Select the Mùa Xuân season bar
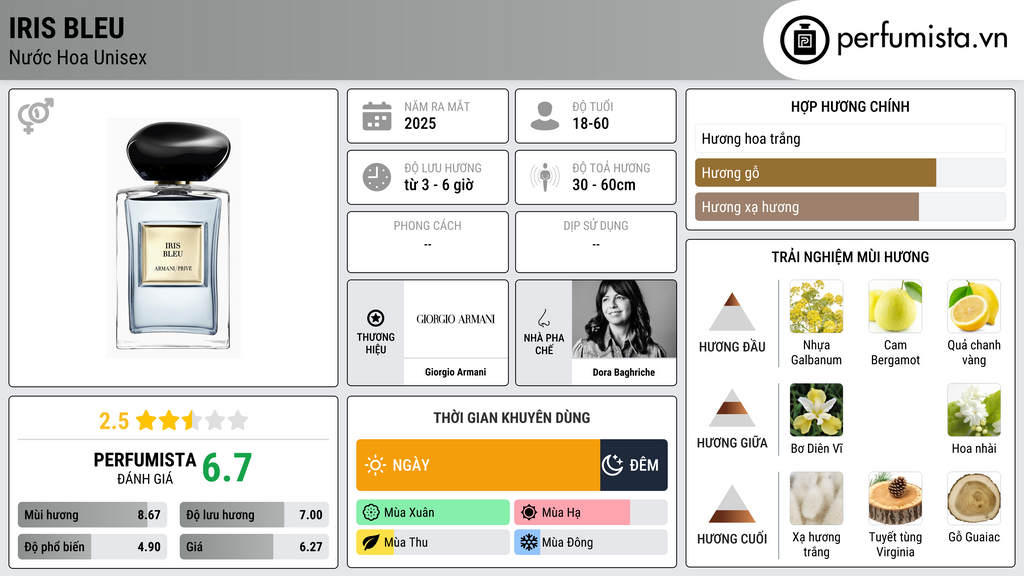The width and height of the screenshot is (1024, 576). point(433,513)
